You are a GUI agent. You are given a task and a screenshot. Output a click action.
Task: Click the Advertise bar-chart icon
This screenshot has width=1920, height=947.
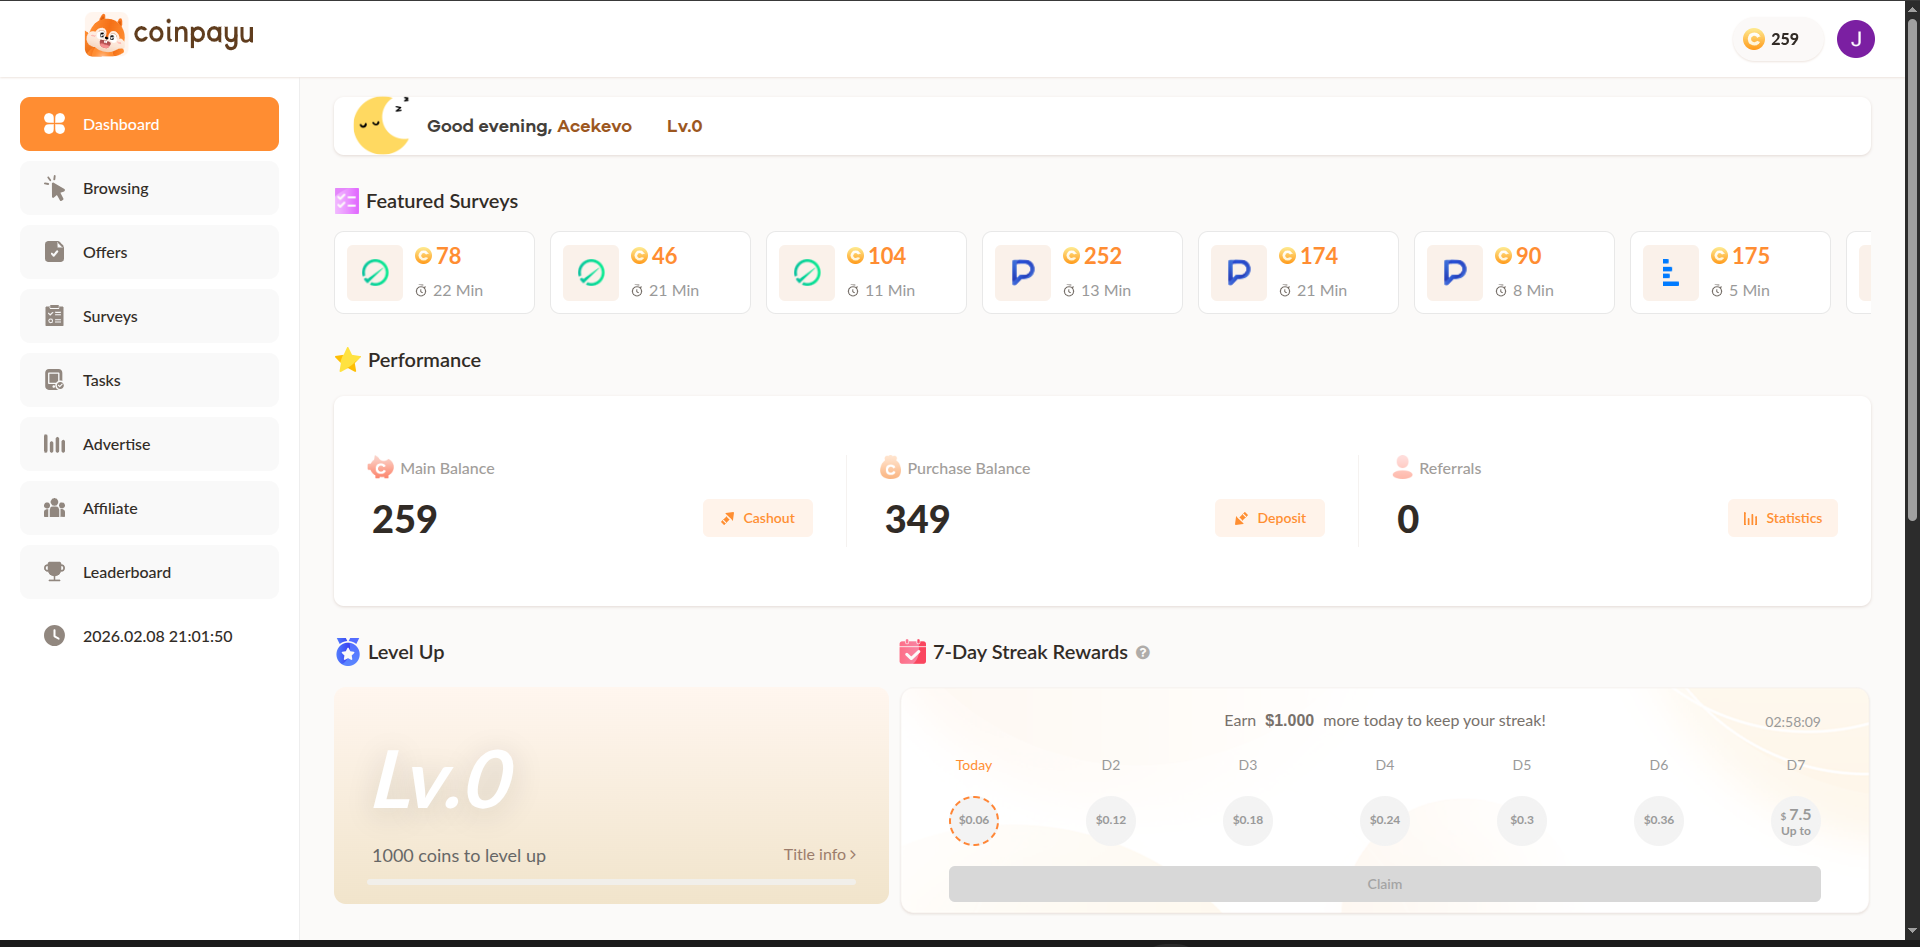coord(55,444)
